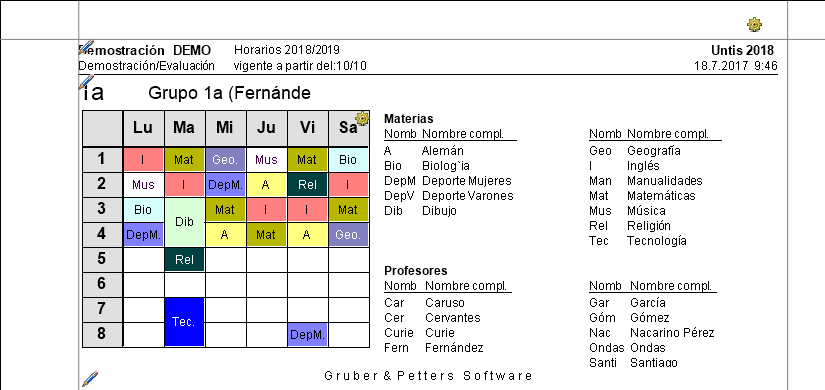825x390 pixels.
Task: Click the pencil icon beside the footer text
Action: coord(90,378)
